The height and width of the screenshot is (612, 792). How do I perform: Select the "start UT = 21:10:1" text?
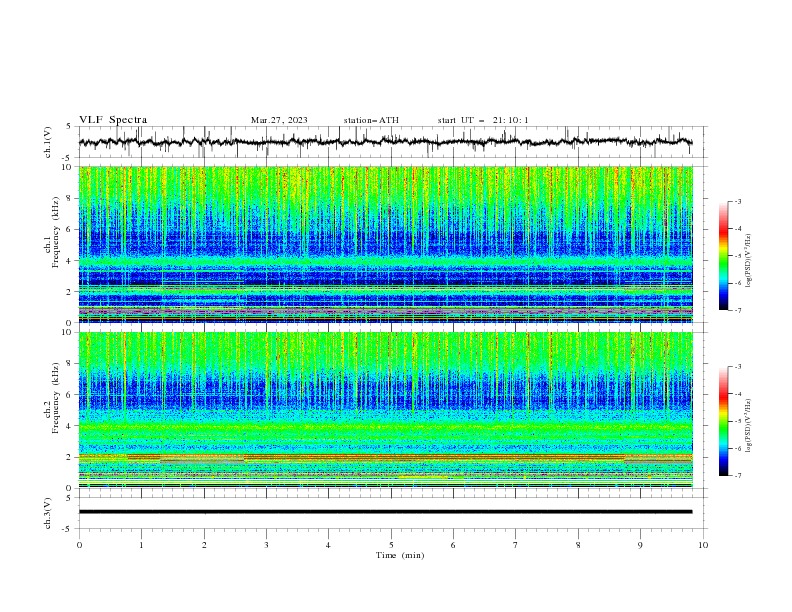click(x=483, y=120)
